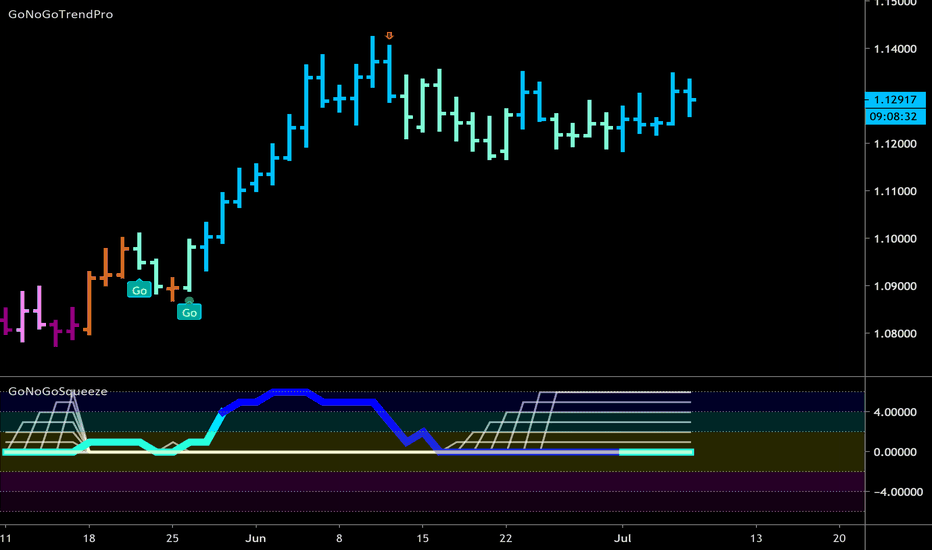Click the 8 date label on the time axis
Image resolution: width=932 pixels, height=550 pixels.
(339, 539)
